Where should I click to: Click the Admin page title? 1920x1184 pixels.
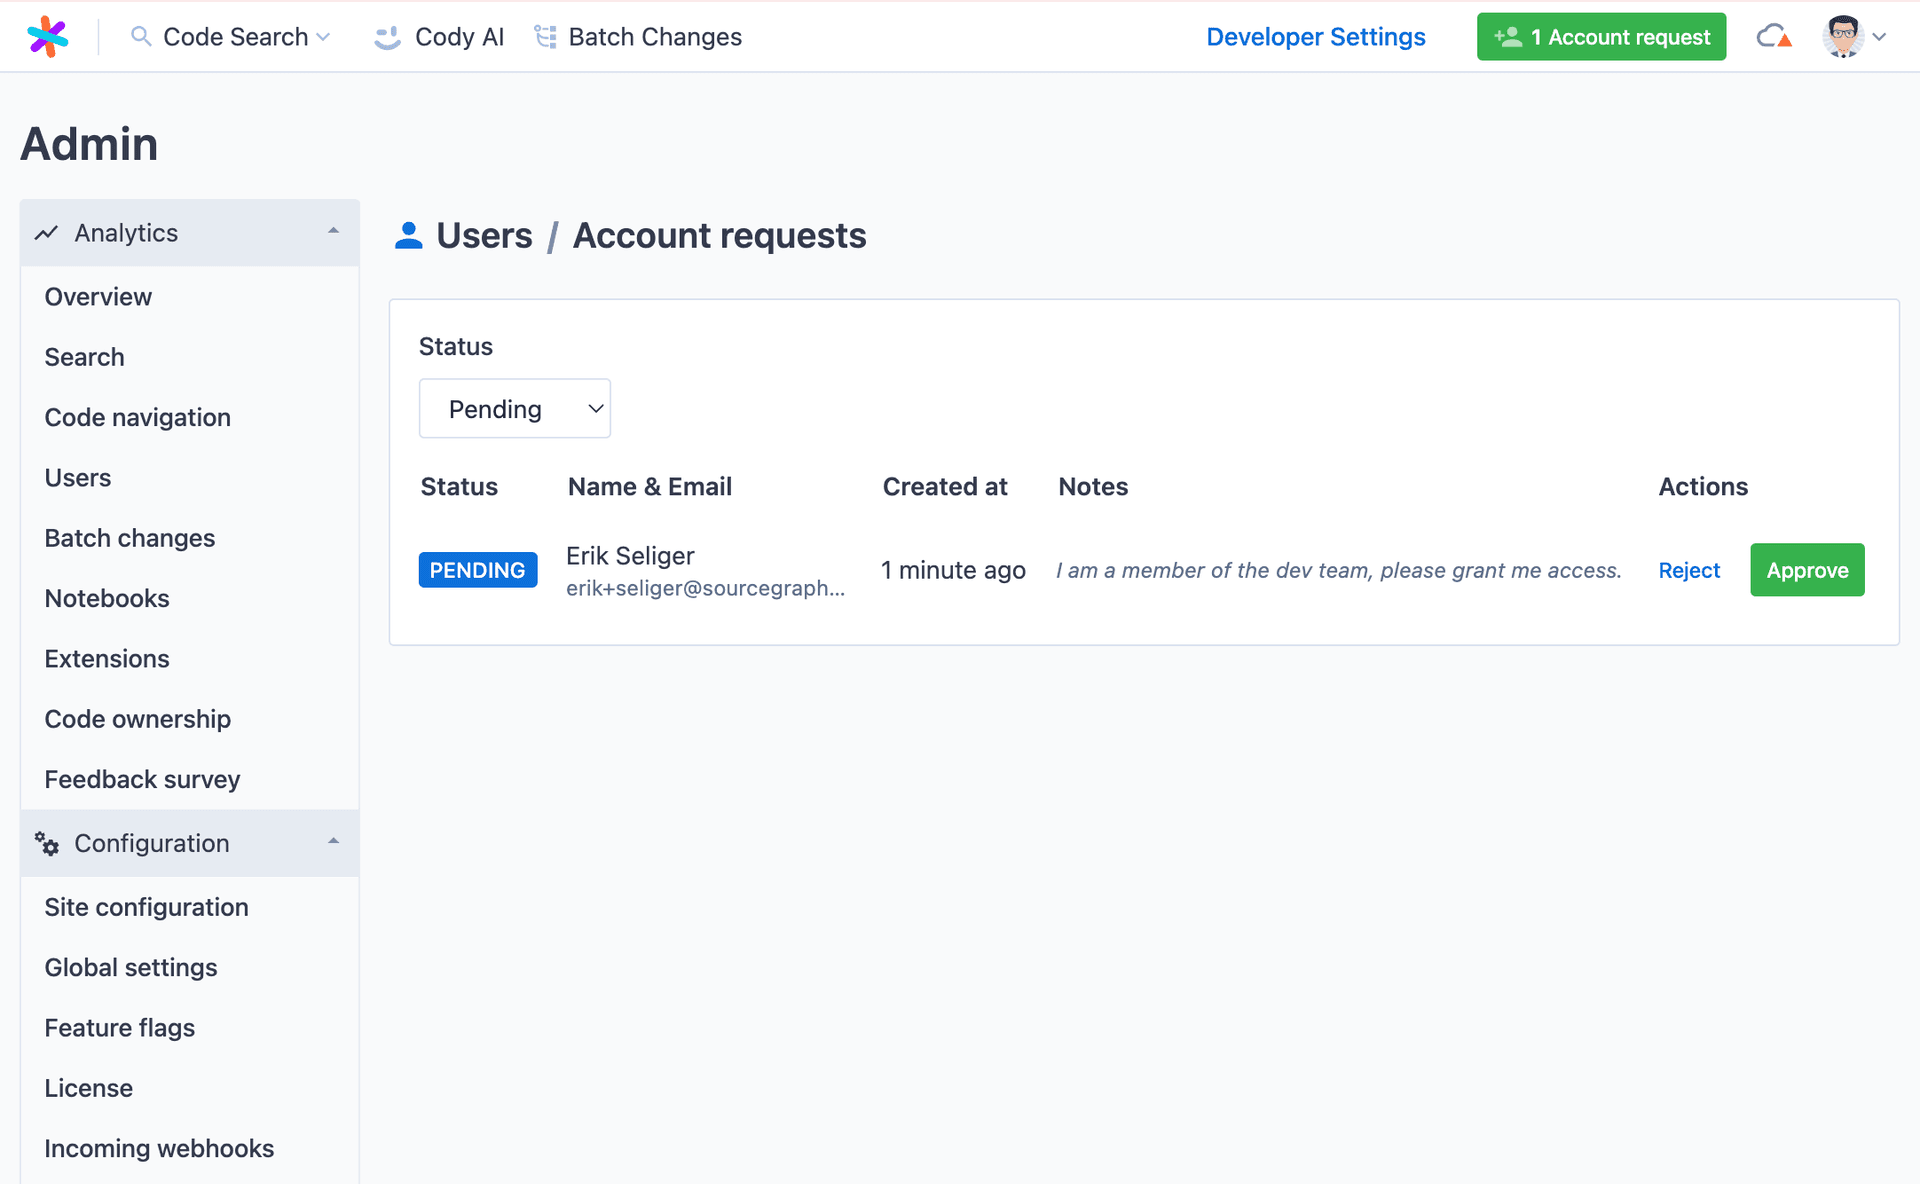(90, 144)
